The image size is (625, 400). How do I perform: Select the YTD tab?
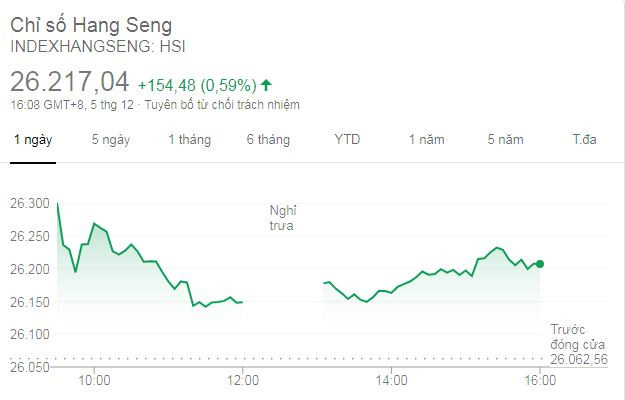click(347, 140)
